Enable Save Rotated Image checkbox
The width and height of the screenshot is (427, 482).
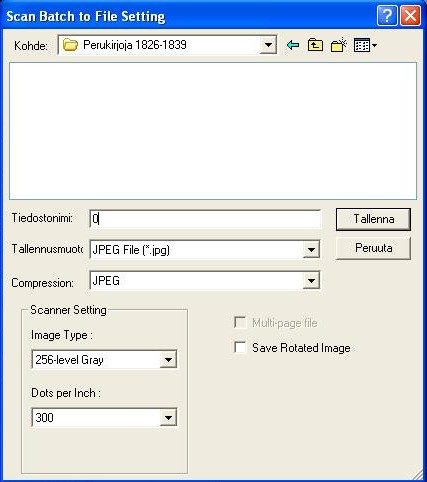[240, 347]
